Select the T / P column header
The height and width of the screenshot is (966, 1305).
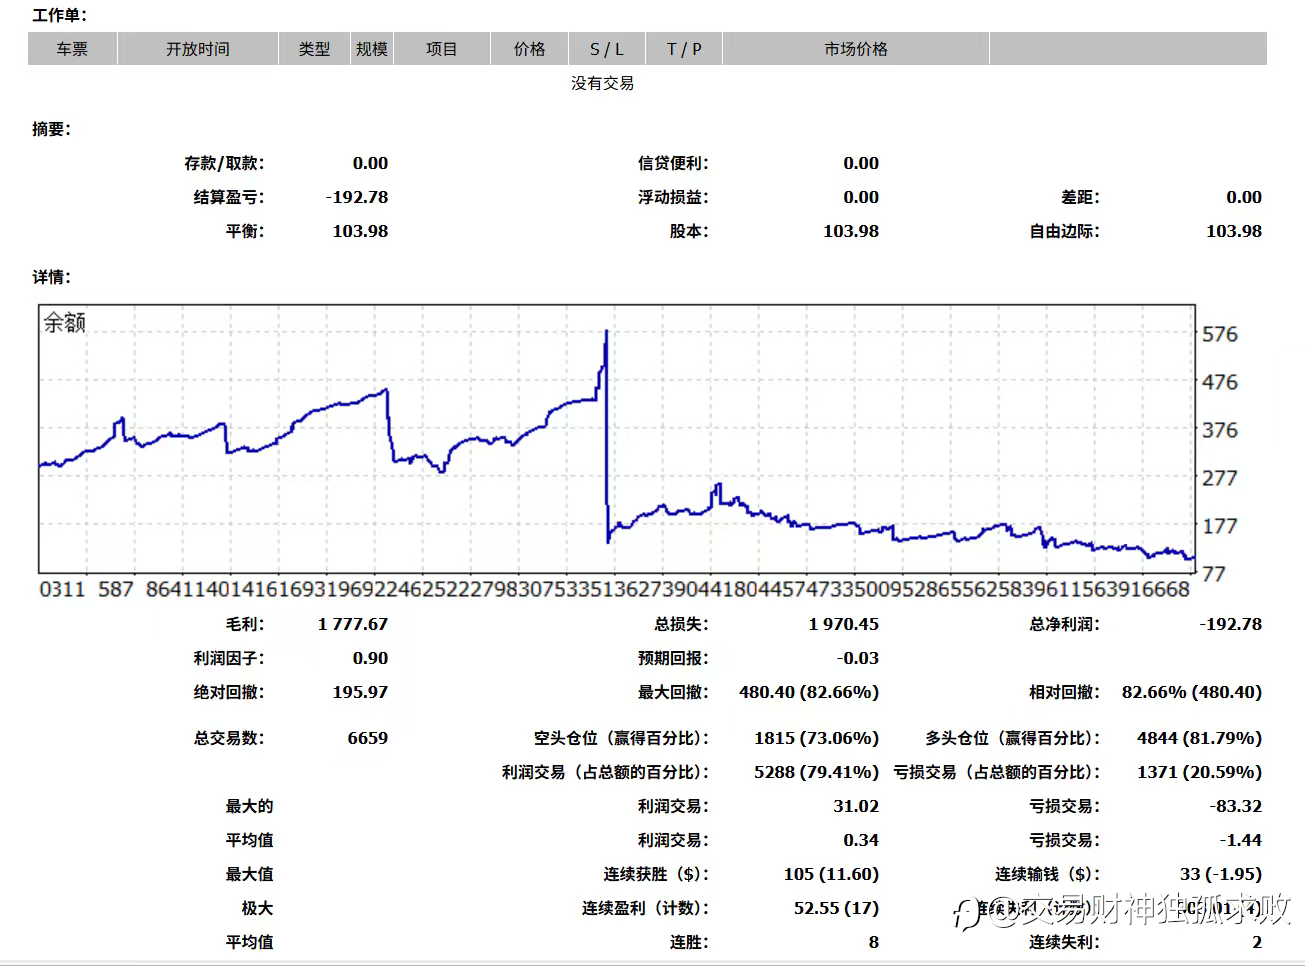click(684, 49)
